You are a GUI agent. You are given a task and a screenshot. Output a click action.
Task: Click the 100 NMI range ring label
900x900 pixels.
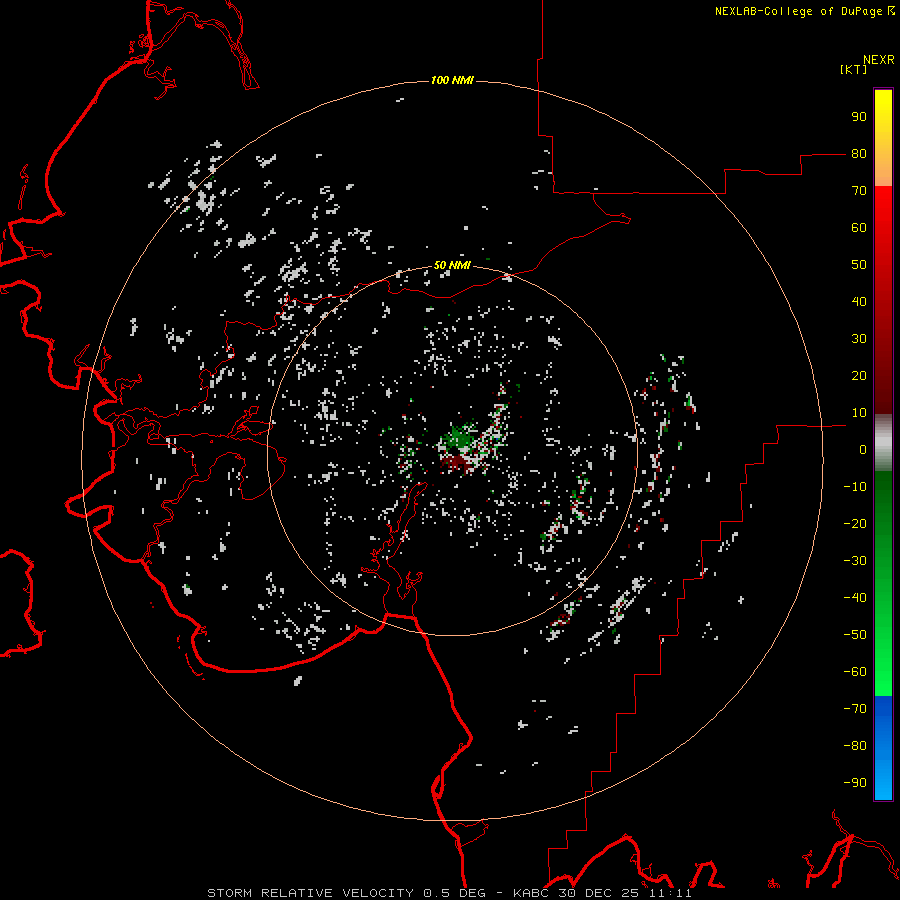(452, 80)
